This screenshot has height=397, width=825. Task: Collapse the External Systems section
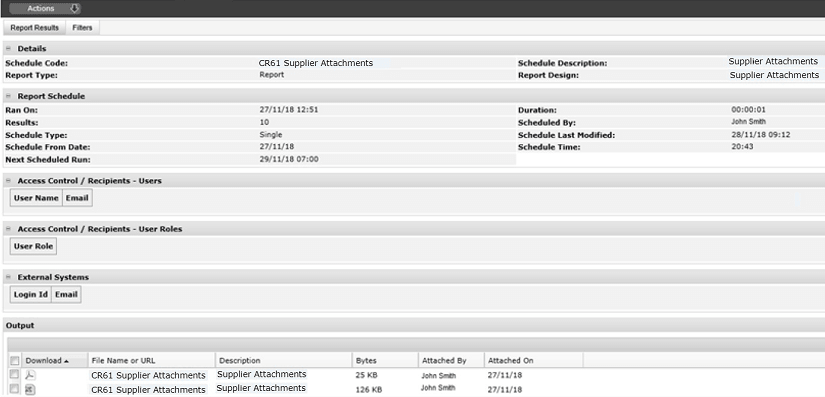(x=8, y=277)
